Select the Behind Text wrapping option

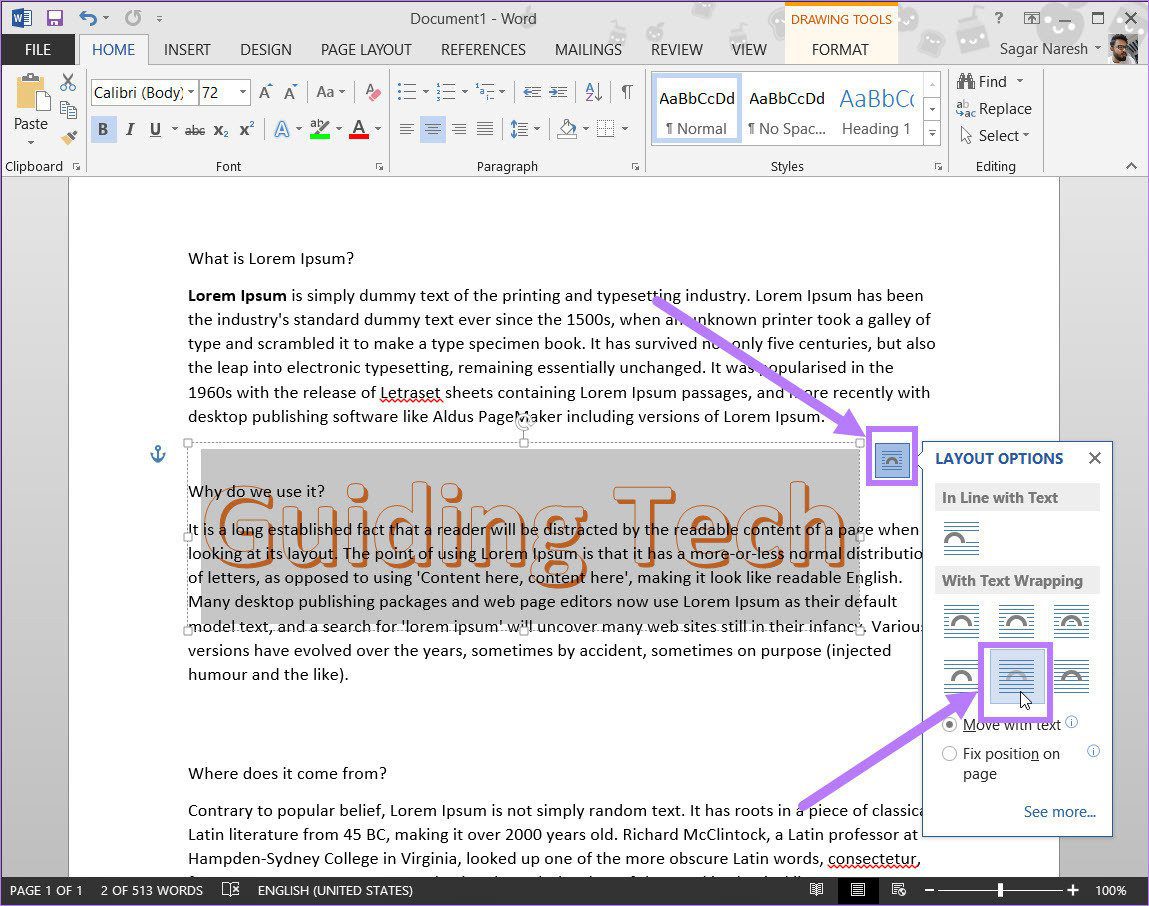point(1016,676)
